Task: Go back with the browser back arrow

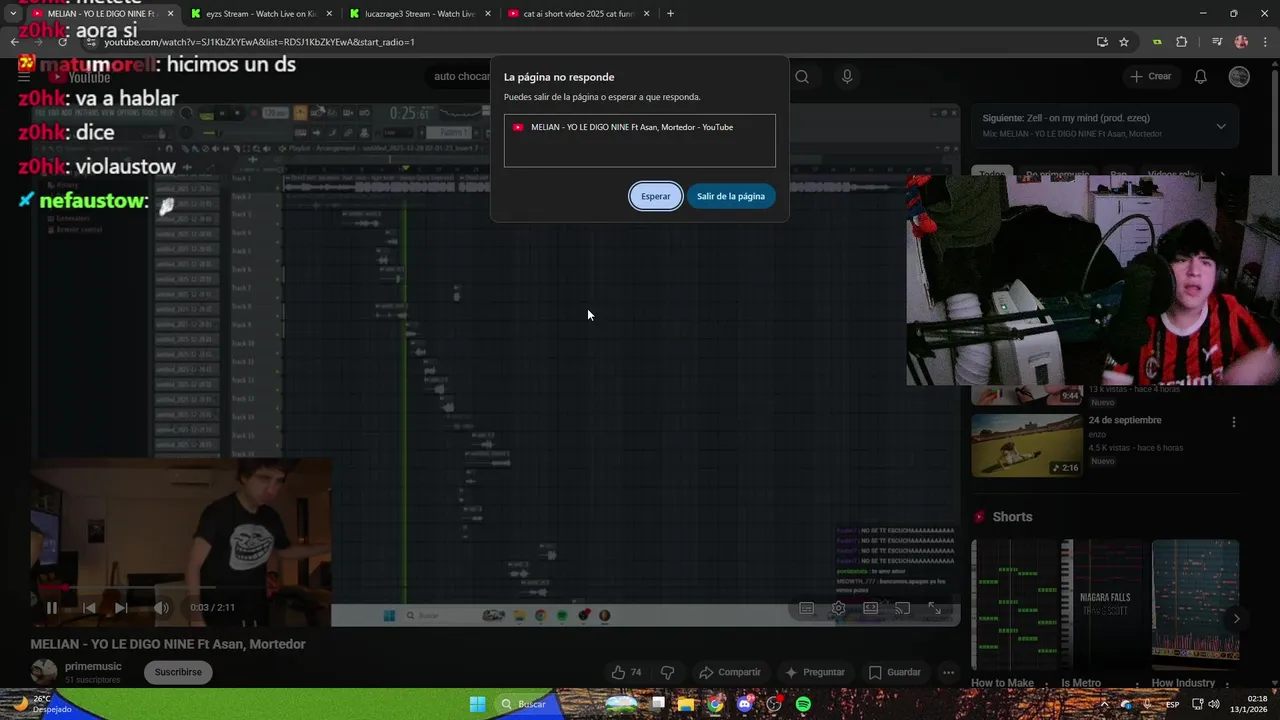Action: pos(14,42)
